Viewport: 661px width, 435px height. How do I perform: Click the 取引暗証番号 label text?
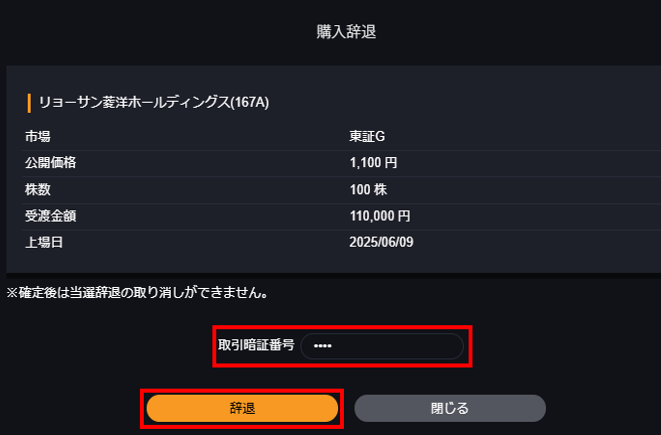[x=256, y=346]
